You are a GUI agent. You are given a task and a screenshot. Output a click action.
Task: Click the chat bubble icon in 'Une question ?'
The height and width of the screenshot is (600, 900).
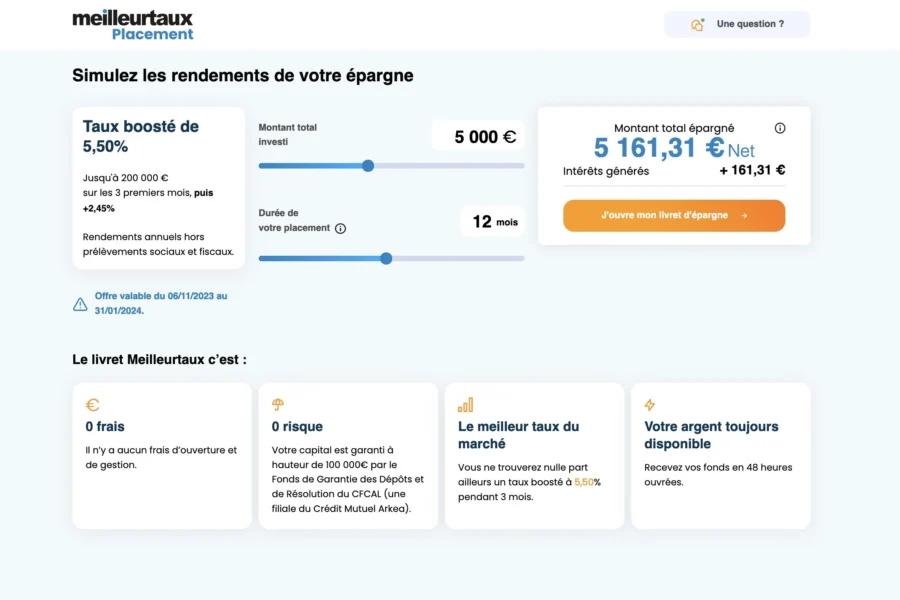click(x=697, y=24)
